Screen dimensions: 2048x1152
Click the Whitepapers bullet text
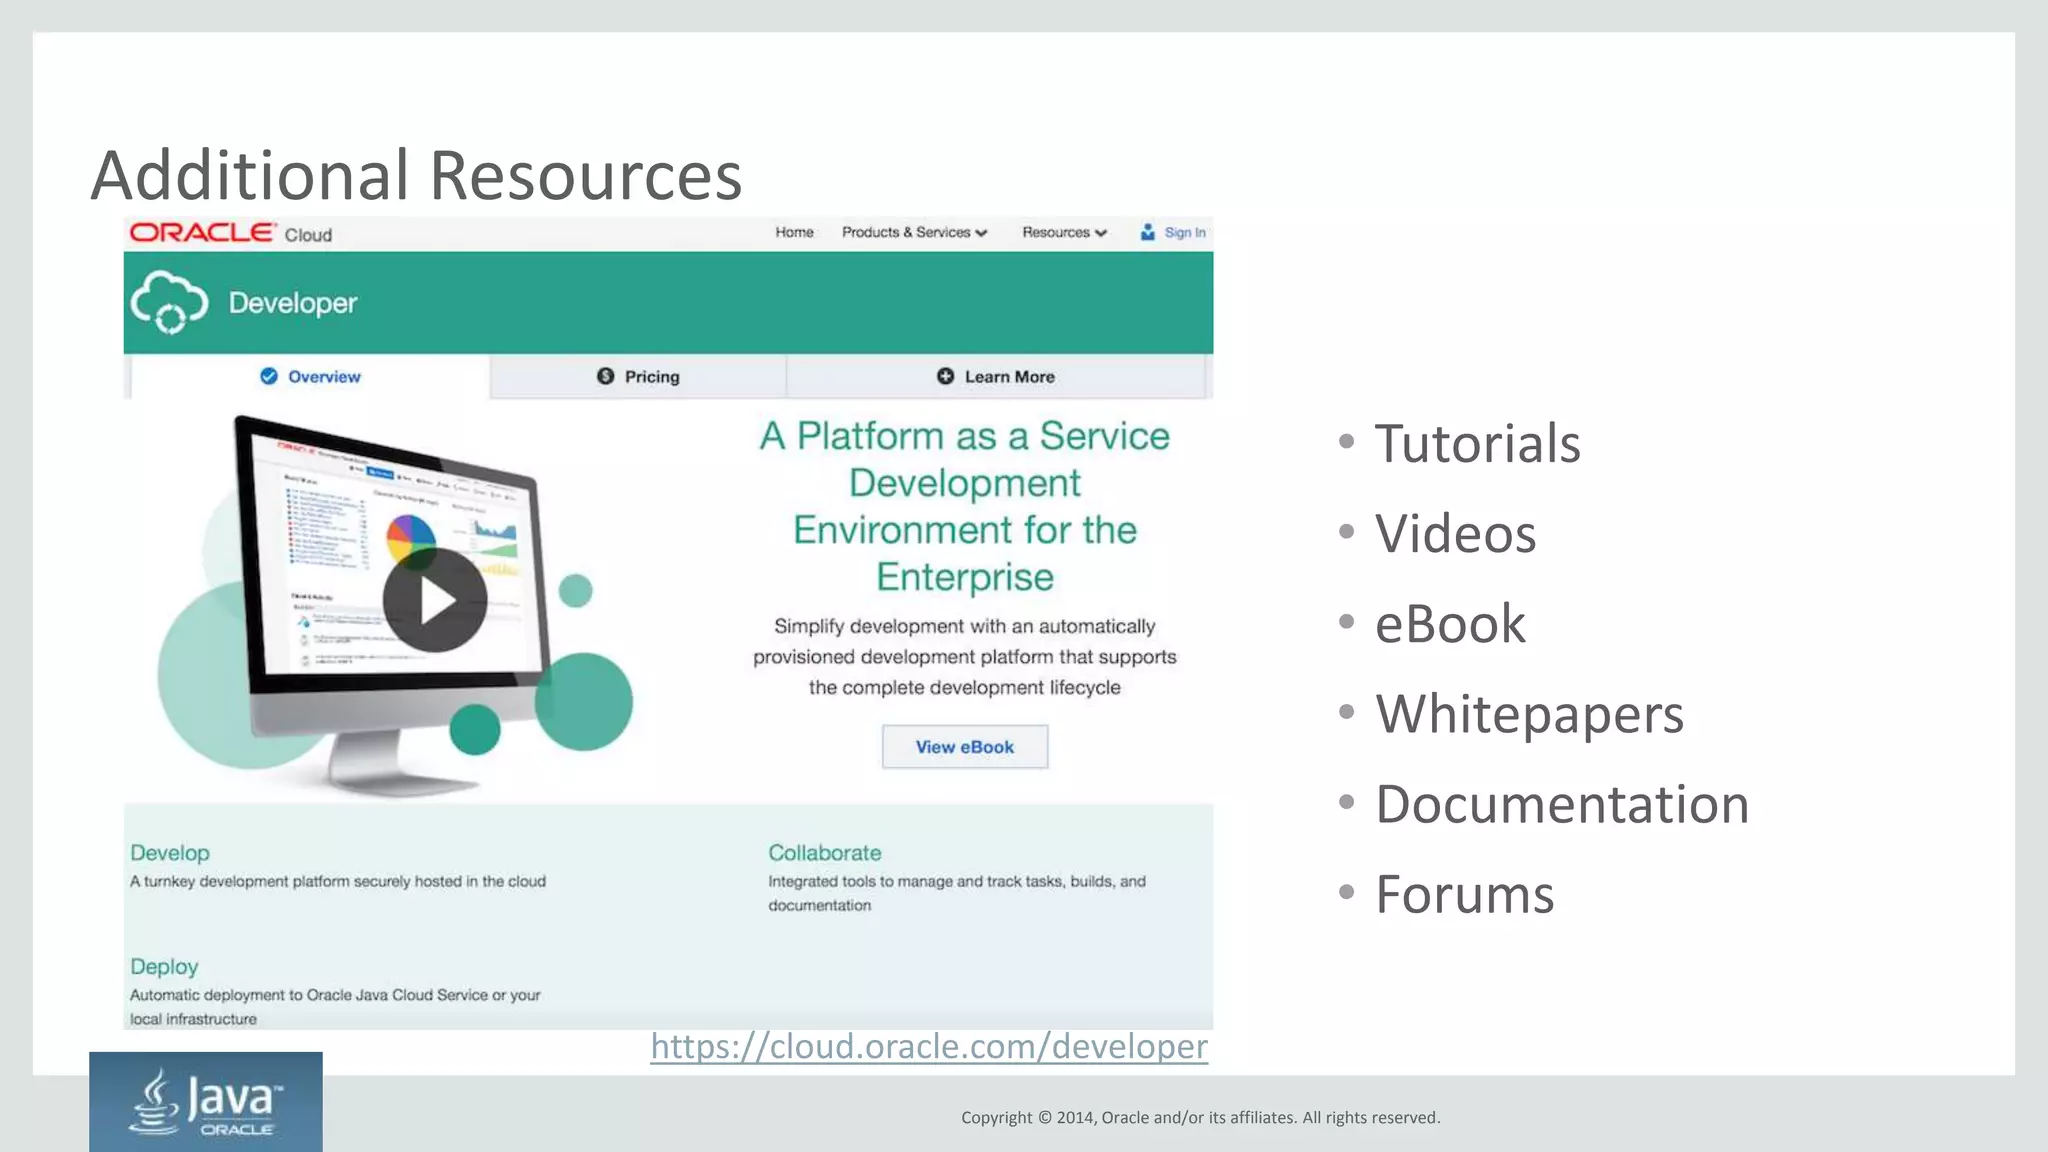1529,714
